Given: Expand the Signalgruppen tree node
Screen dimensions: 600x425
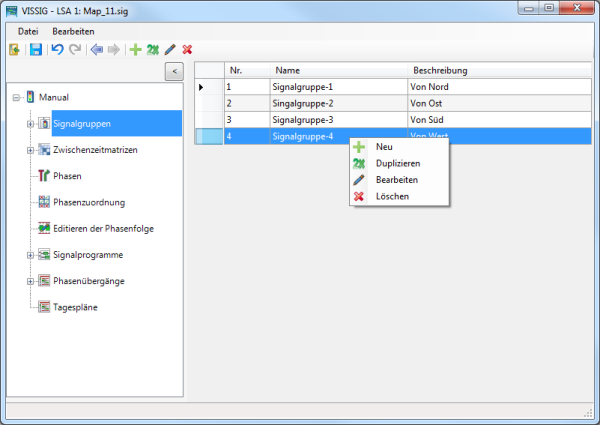Looking at the screenshot, I should [x=31, y=124].
